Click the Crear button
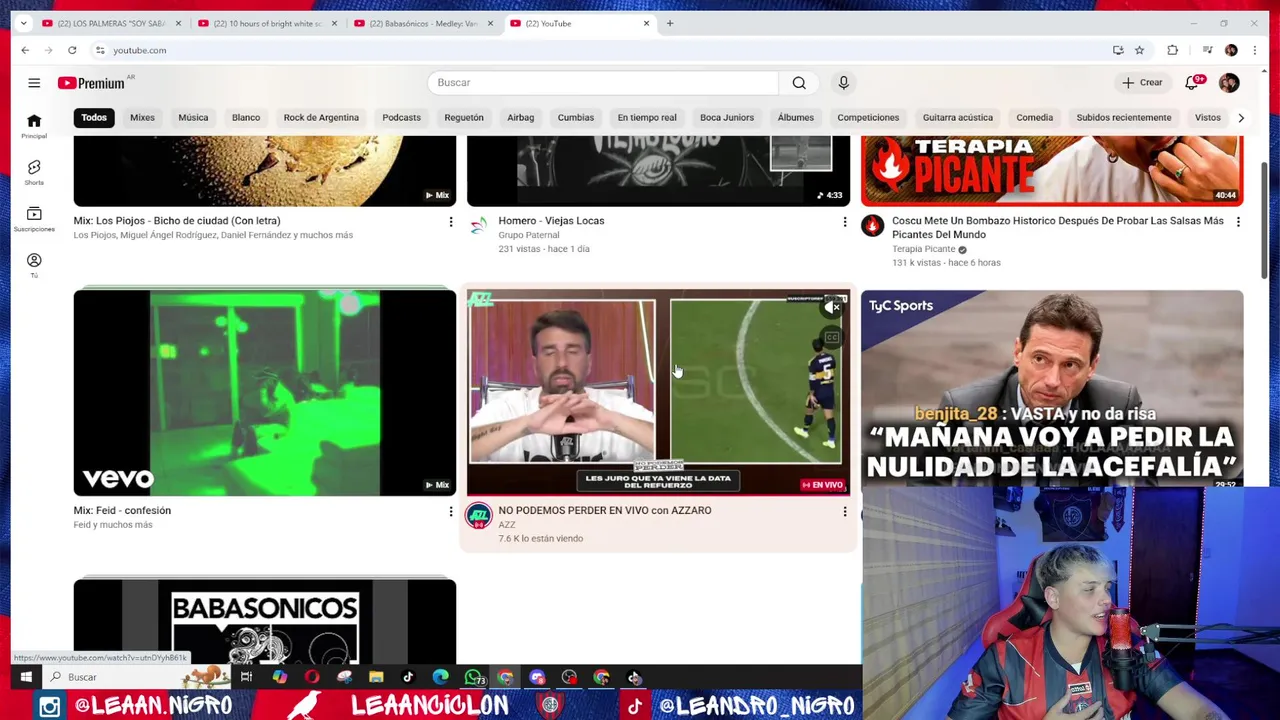This screenshot has width=1280, height=720. pos(1142,83)
